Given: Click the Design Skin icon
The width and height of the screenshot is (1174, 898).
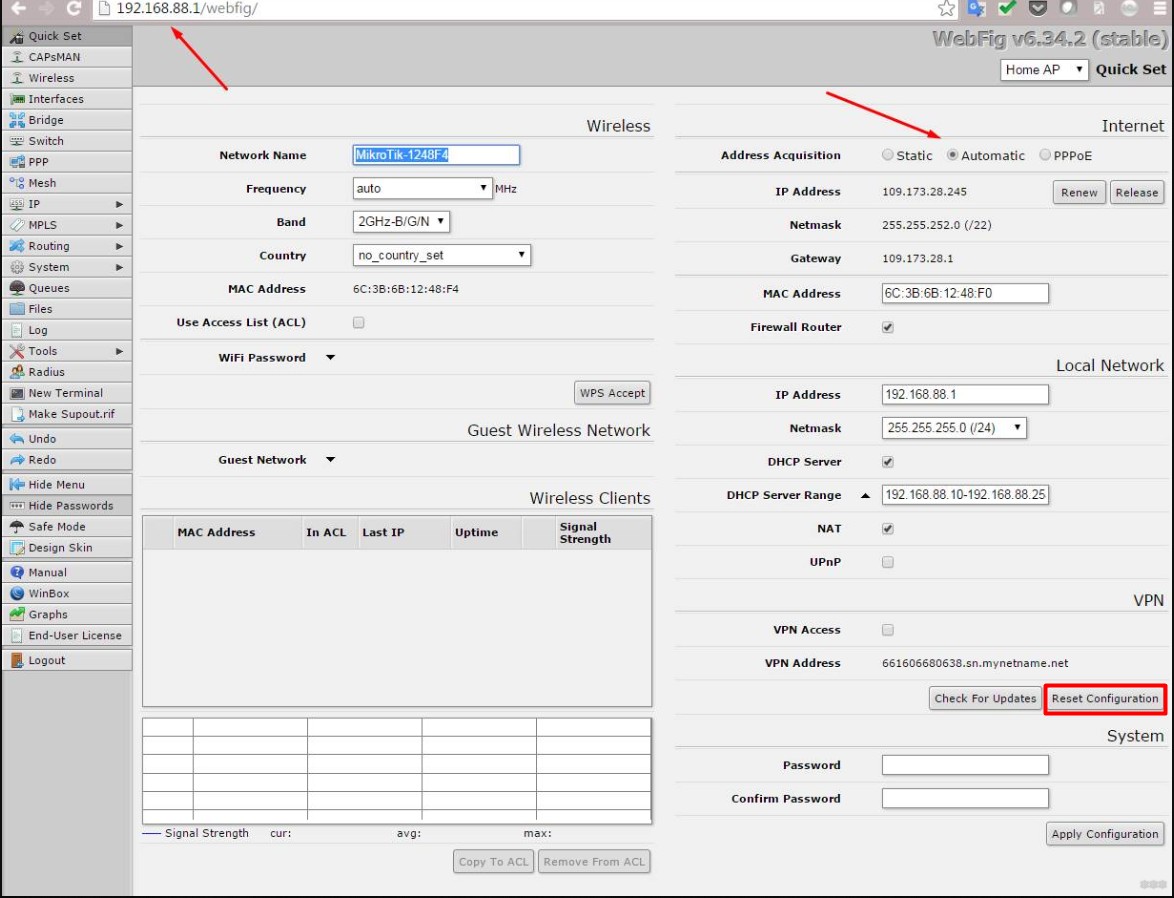Looking at the screenshot, I should (x=16, y=547).
